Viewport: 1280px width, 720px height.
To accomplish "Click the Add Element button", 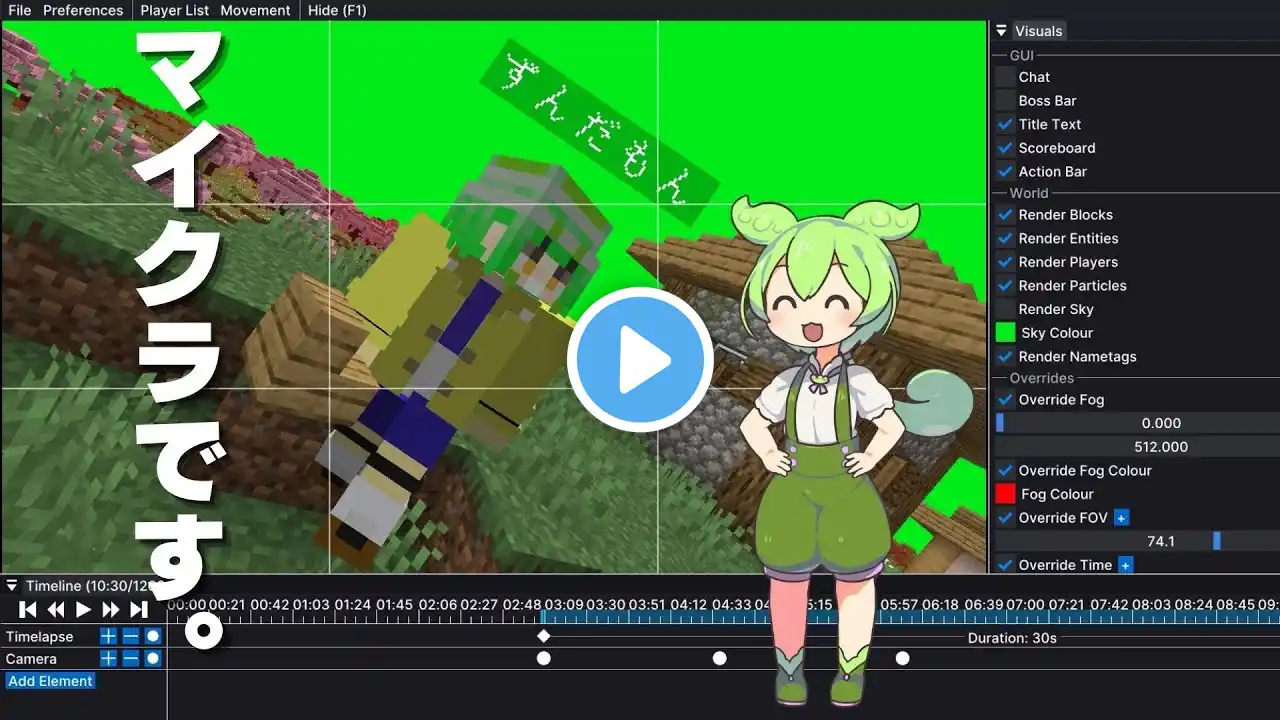I will click(x=50, y=681).
